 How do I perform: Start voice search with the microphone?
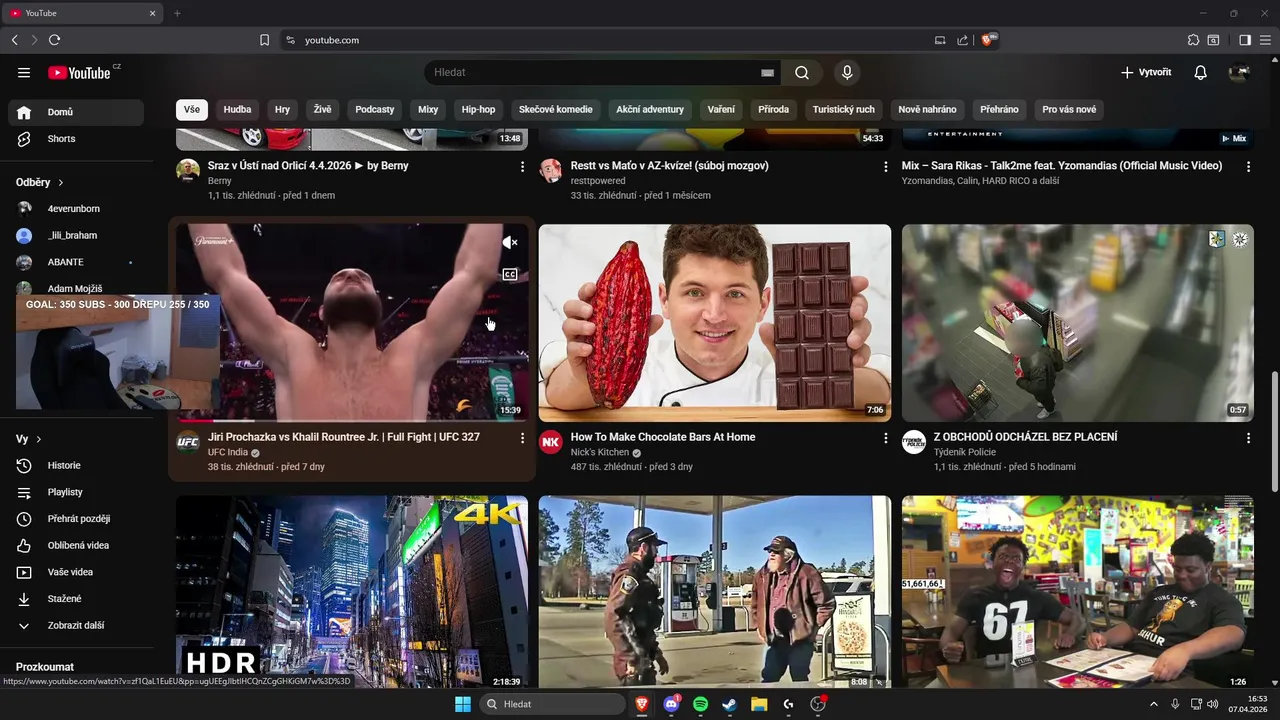[847, 72]
